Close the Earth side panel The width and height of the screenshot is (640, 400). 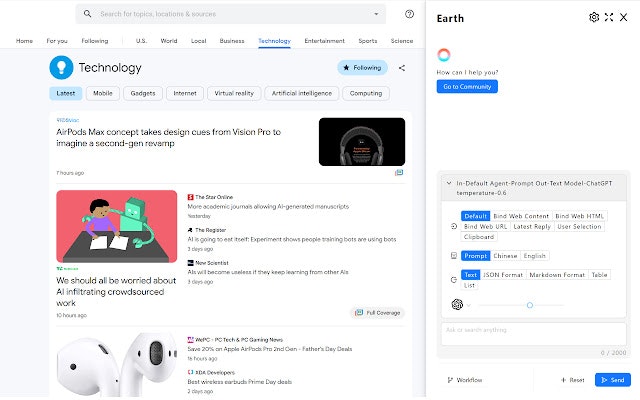click(623, 17)
